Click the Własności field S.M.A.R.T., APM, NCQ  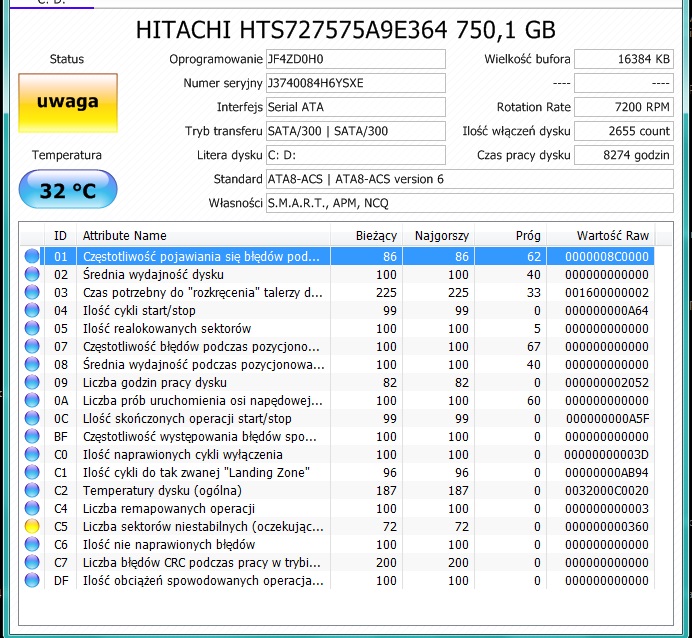click(470, 203)
